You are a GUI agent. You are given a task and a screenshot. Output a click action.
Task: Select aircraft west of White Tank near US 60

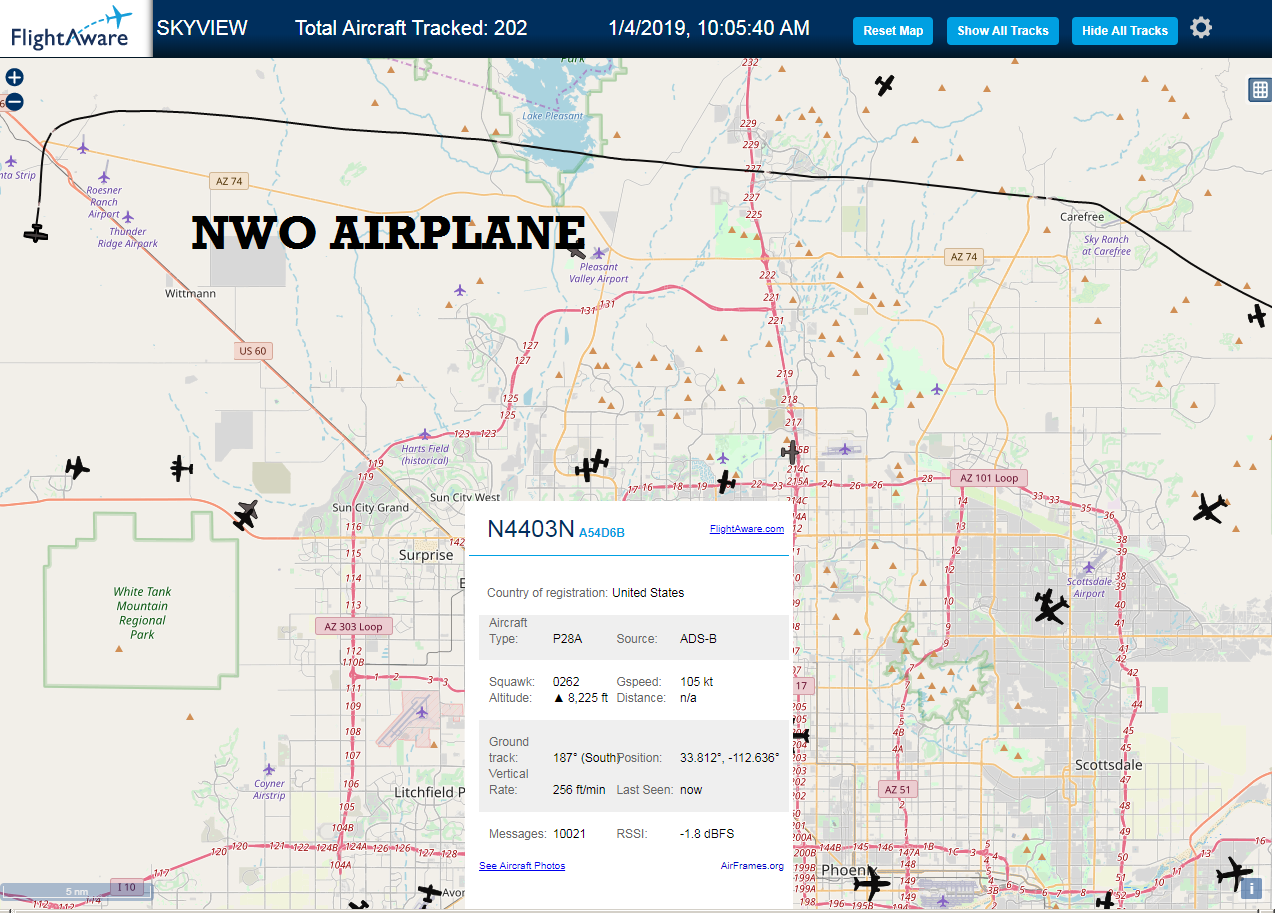point(77,467)
